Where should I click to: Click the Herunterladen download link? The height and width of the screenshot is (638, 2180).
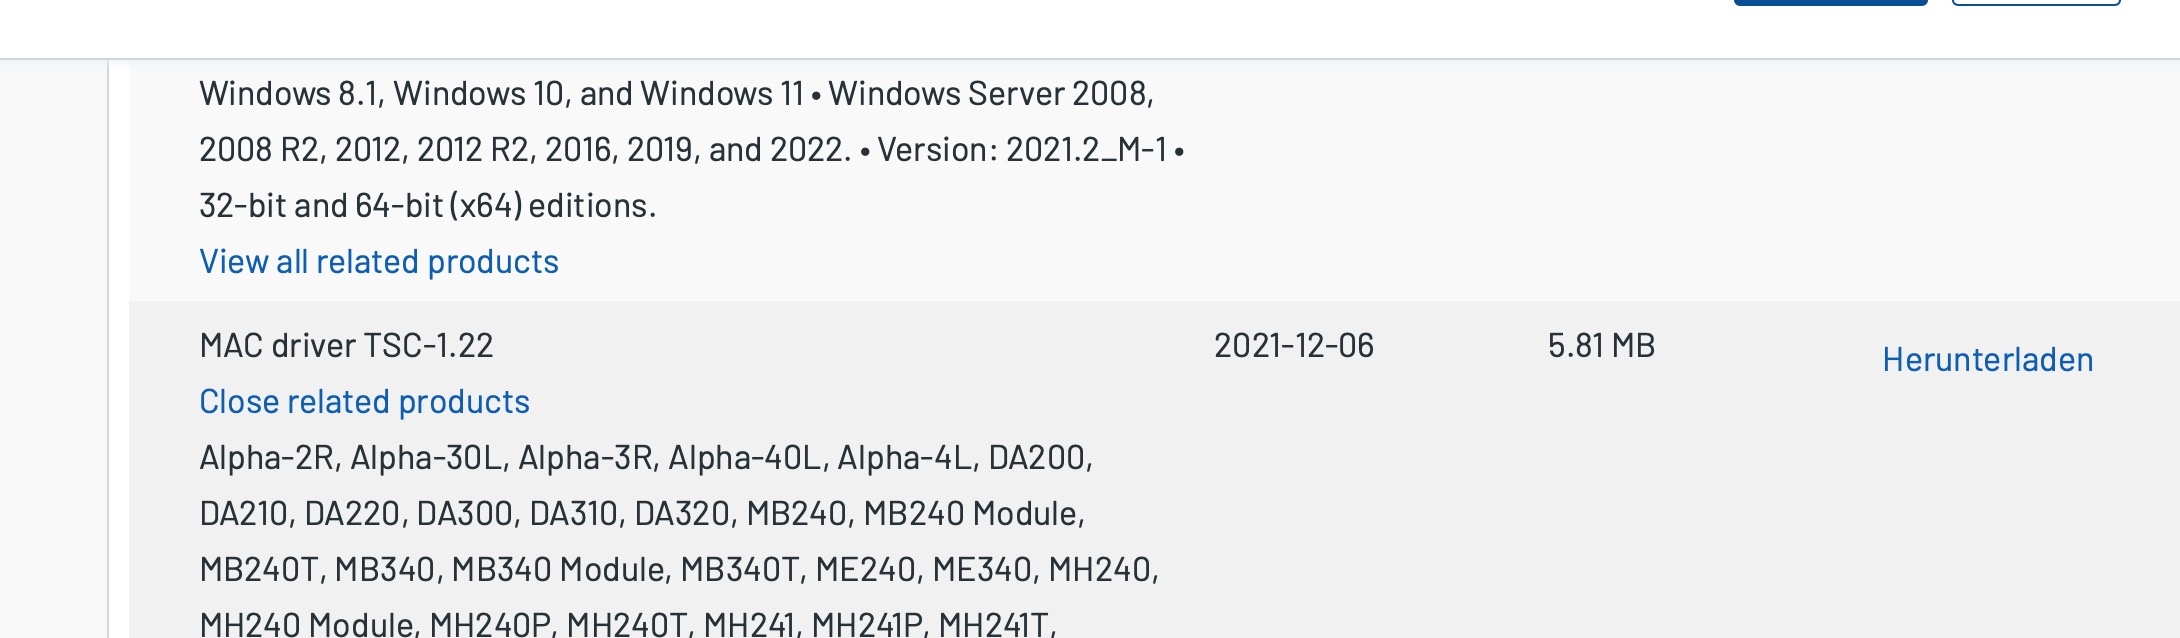1987,360
